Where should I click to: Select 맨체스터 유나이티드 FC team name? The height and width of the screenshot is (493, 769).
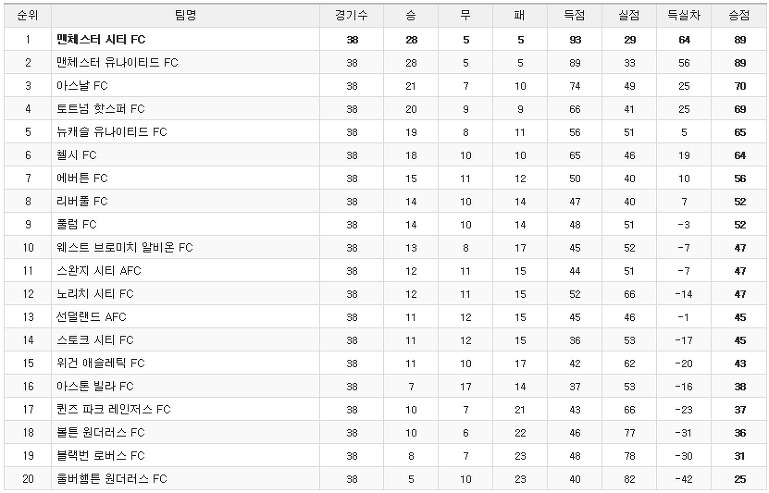tap(117, 62)
